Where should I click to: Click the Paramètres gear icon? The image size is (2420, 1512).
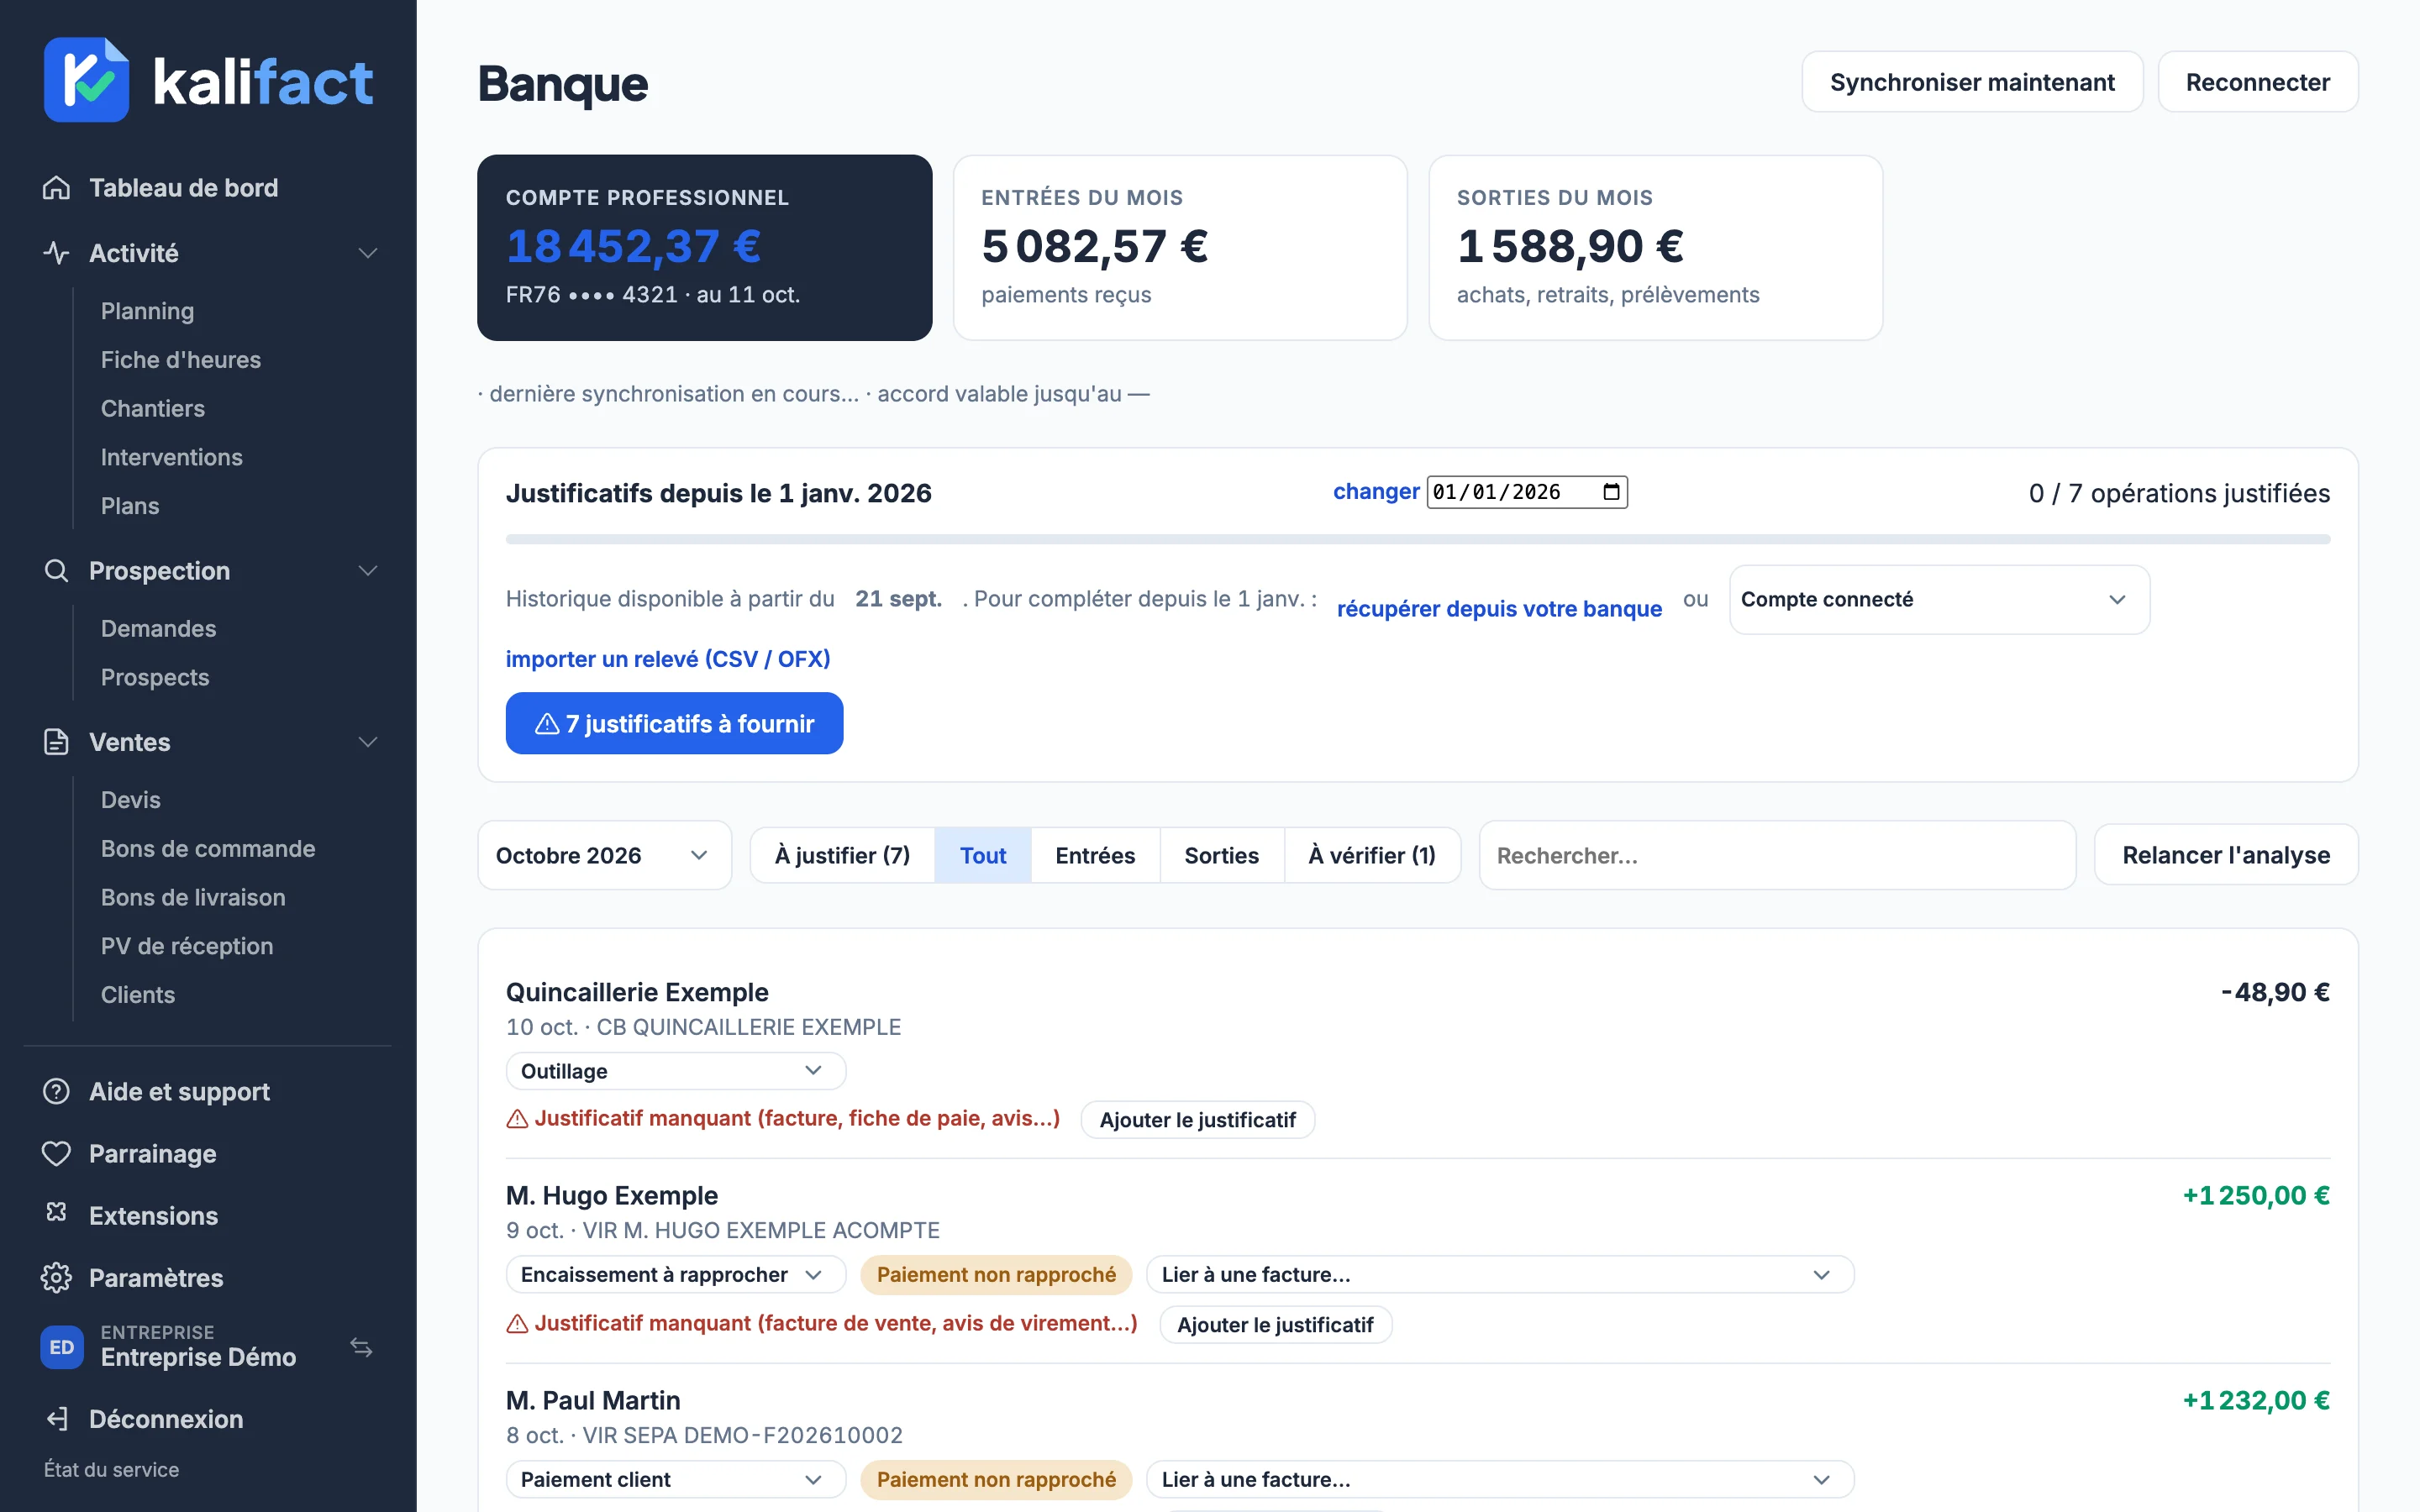[56, 1278]
